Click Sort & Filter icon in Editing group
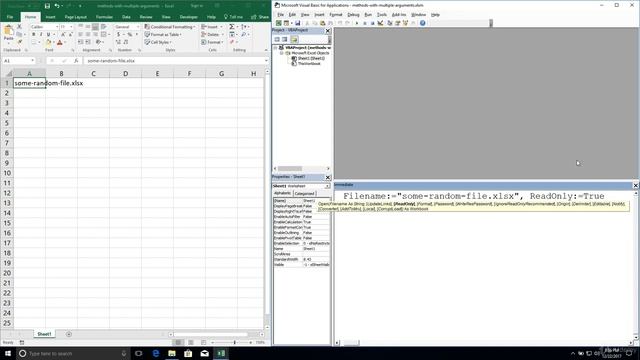The height and width of the screenshot is (360, 640). [x=244, y=27]
